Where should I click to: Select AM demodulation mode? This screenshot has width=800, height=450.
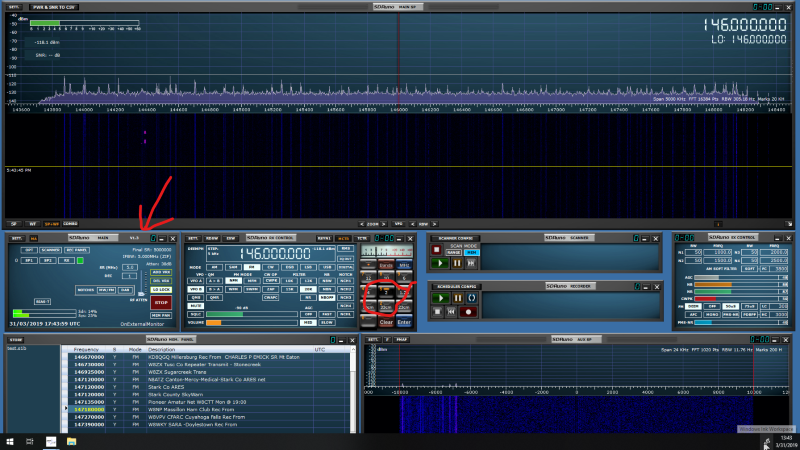point(214,267)
